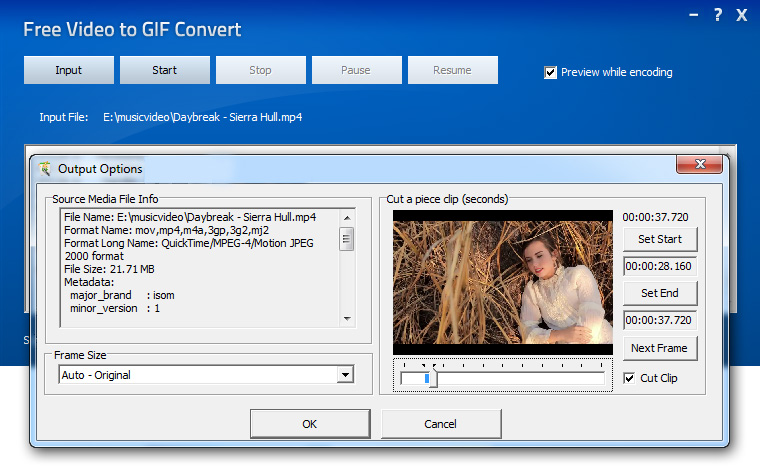
Task: Click the video preview thumbnail
Action: 502,282
